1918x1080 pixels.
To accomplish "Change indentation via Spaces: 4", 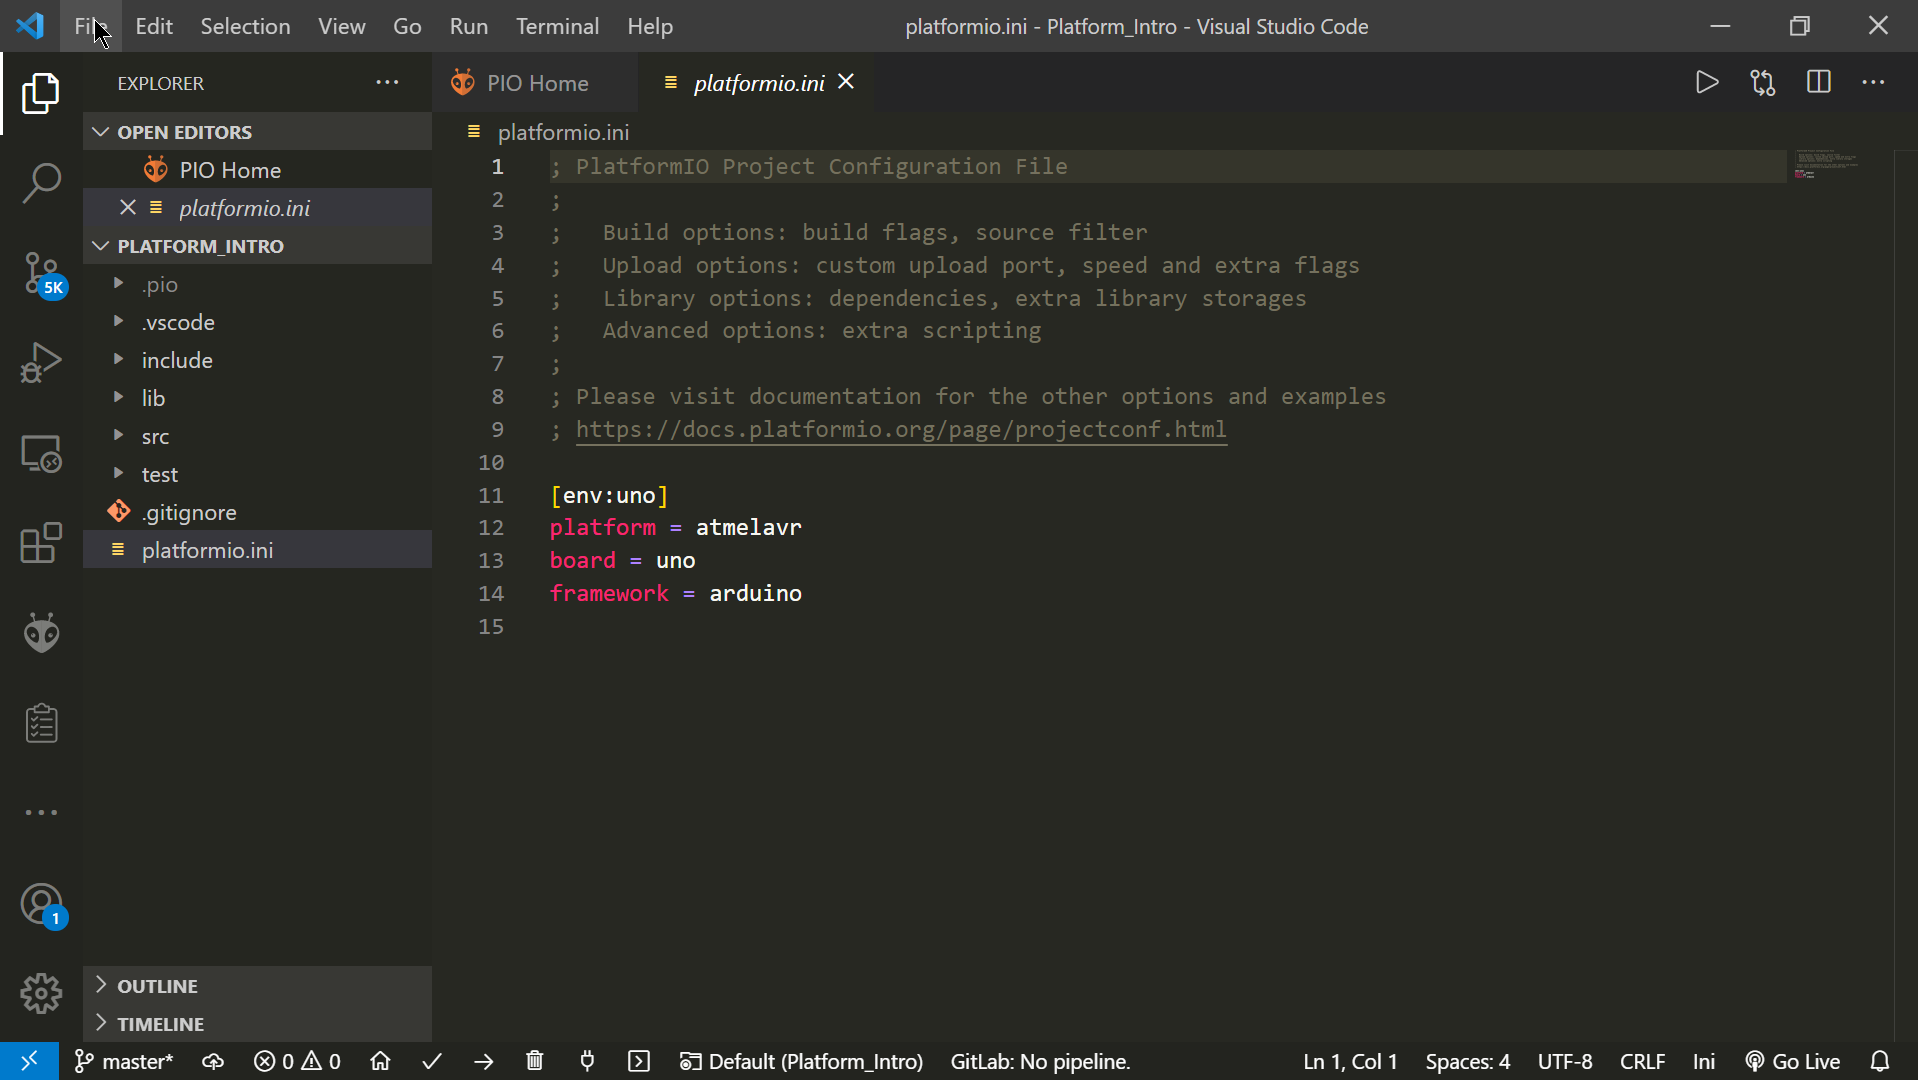I will pos(1468,1061).
